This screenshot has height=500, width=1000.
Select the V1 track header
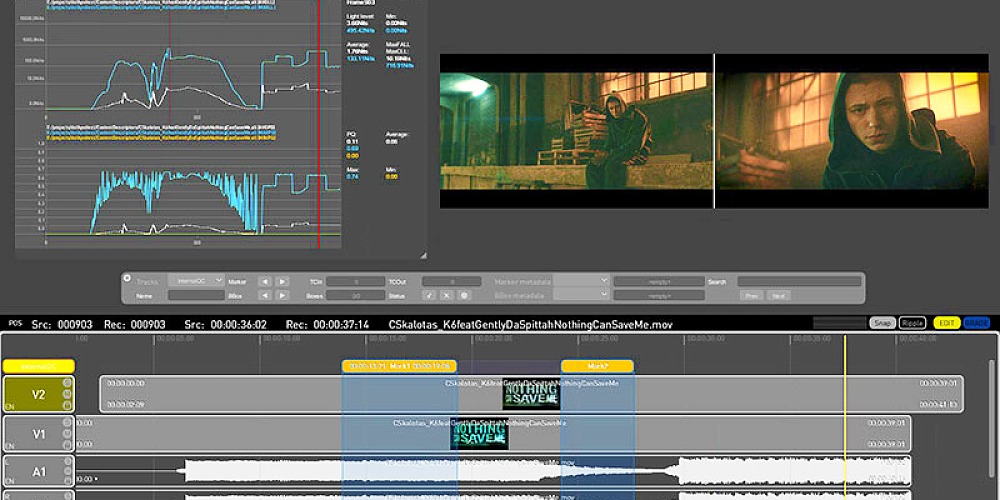tap(38, 434)
